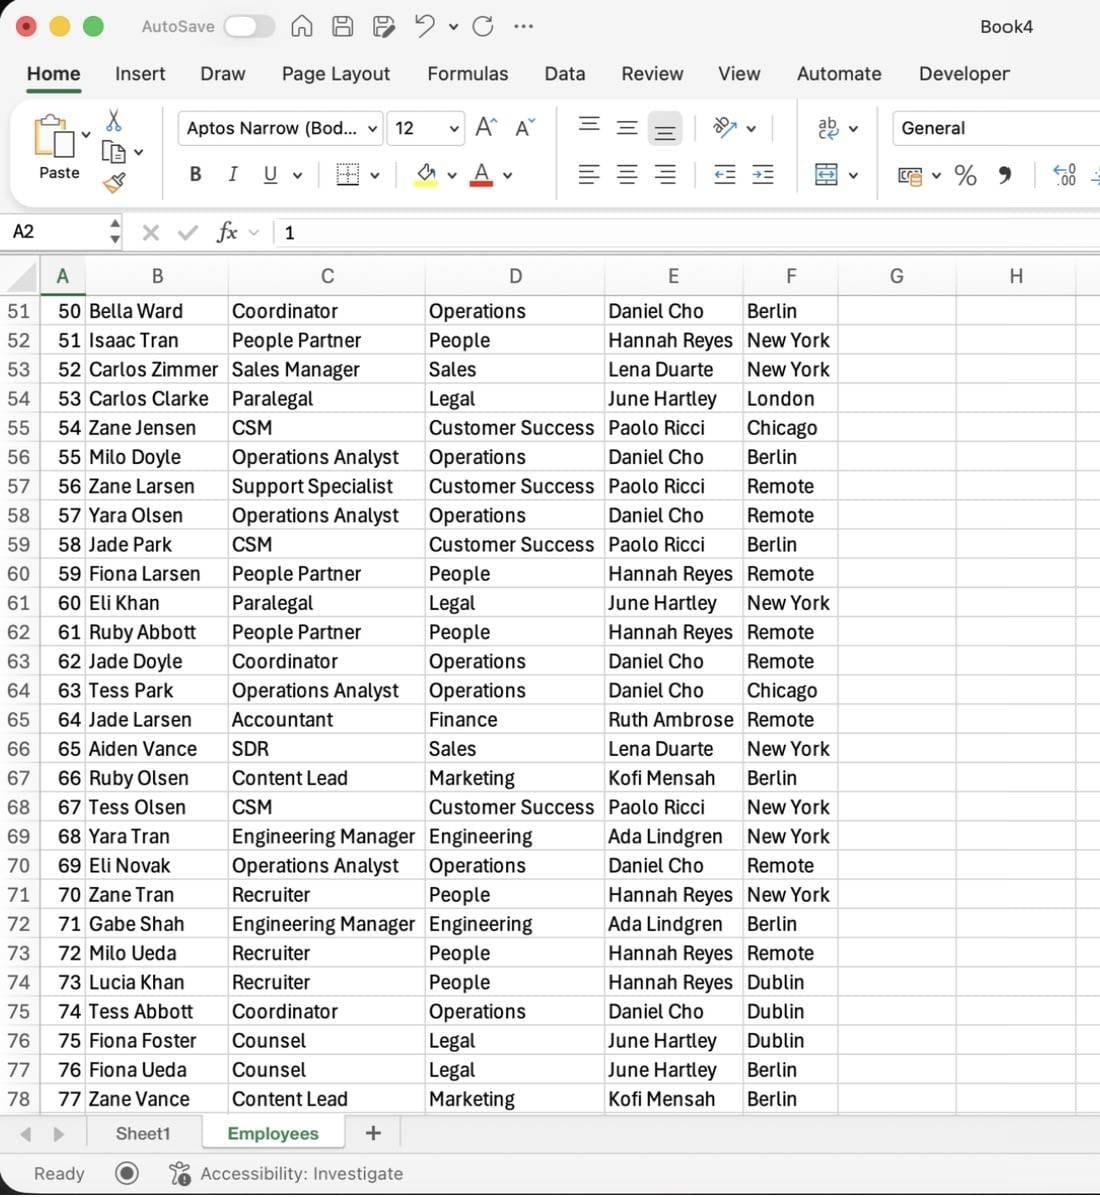Open the Developer tab
The height and width of the screenshot is (1197, 1100).
[964, 74]
